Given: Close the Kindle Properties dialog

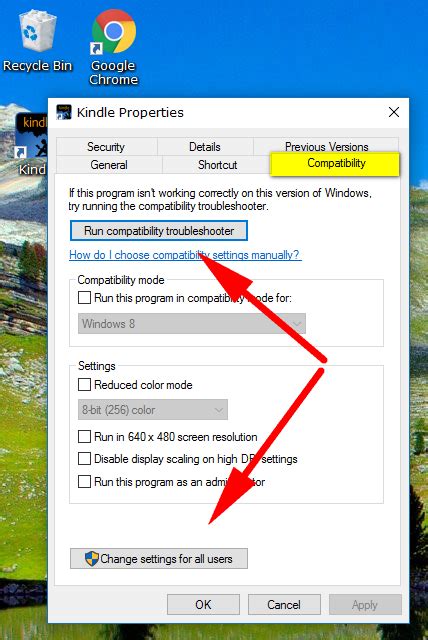Looking at the screenshot, I should pyautogui.click(x=394, y=112).
